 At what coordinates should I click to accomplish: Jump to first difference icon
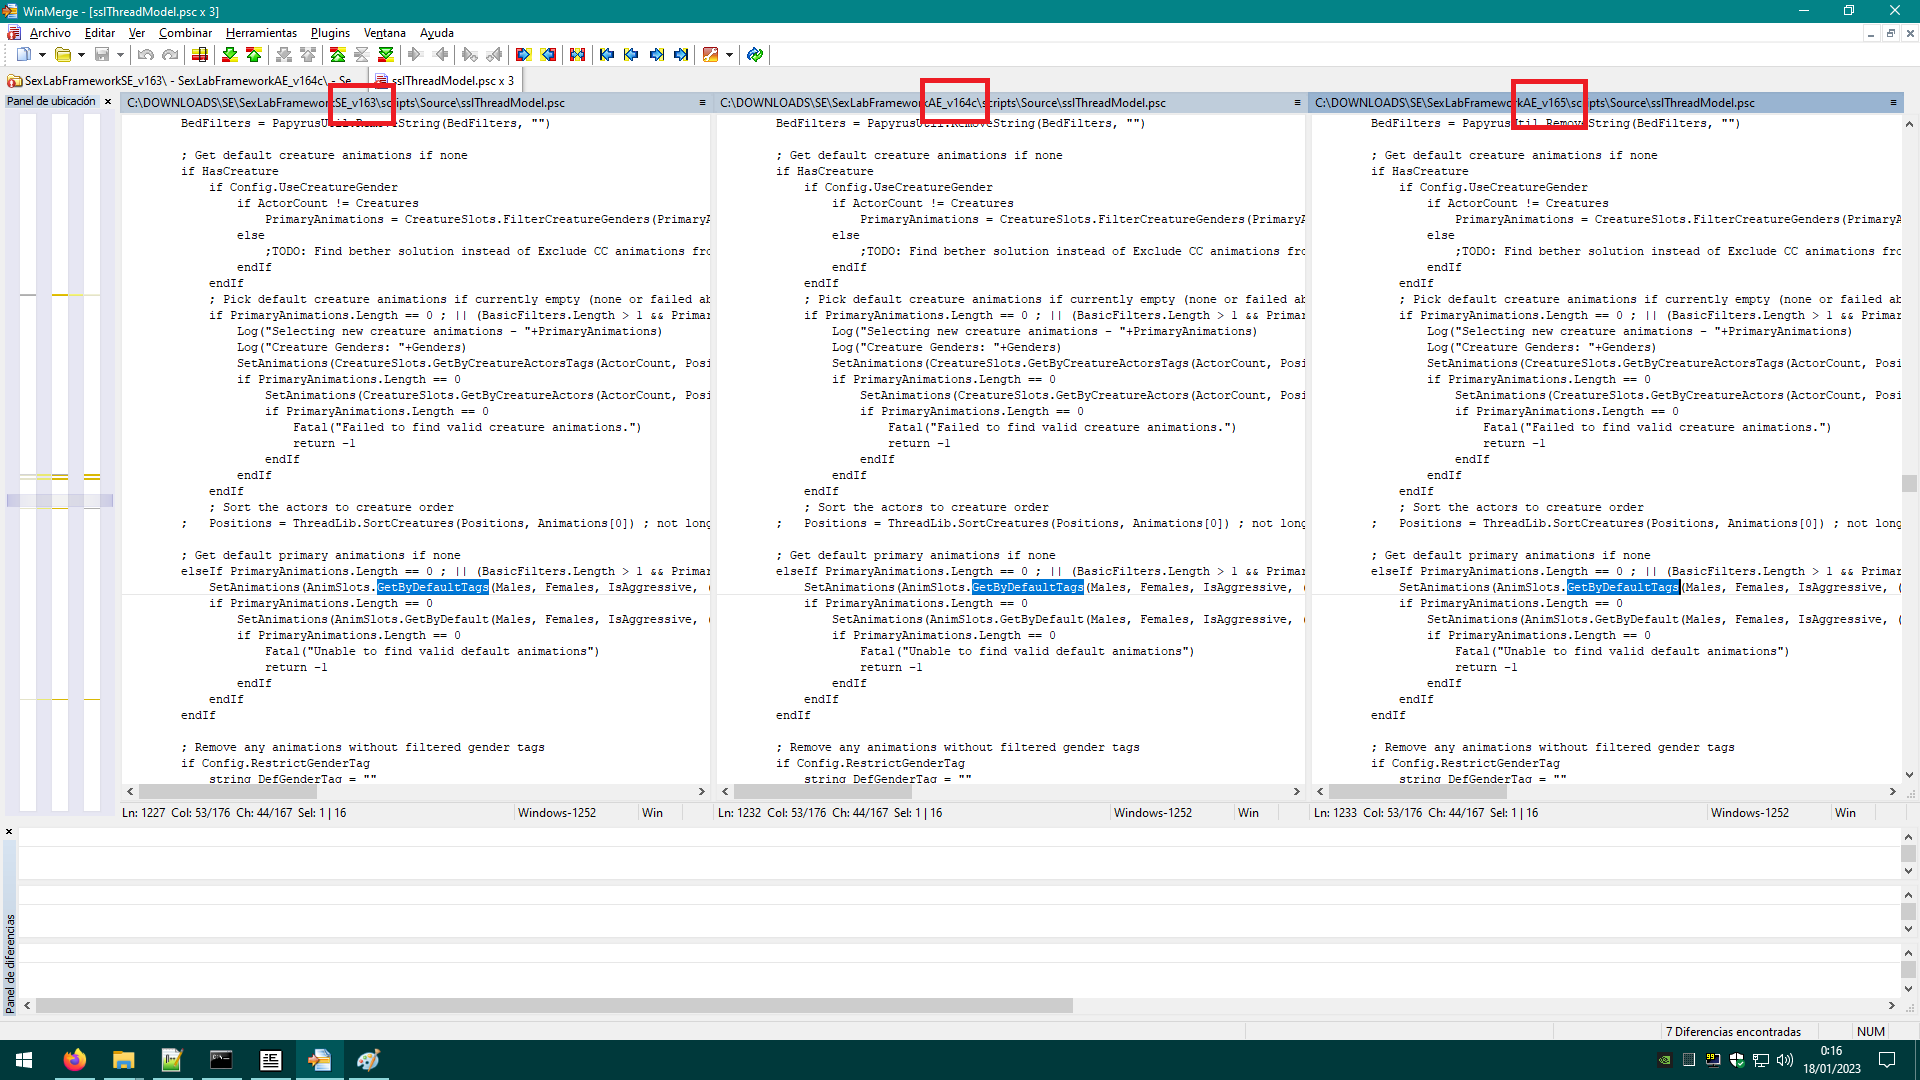(338, 55)
